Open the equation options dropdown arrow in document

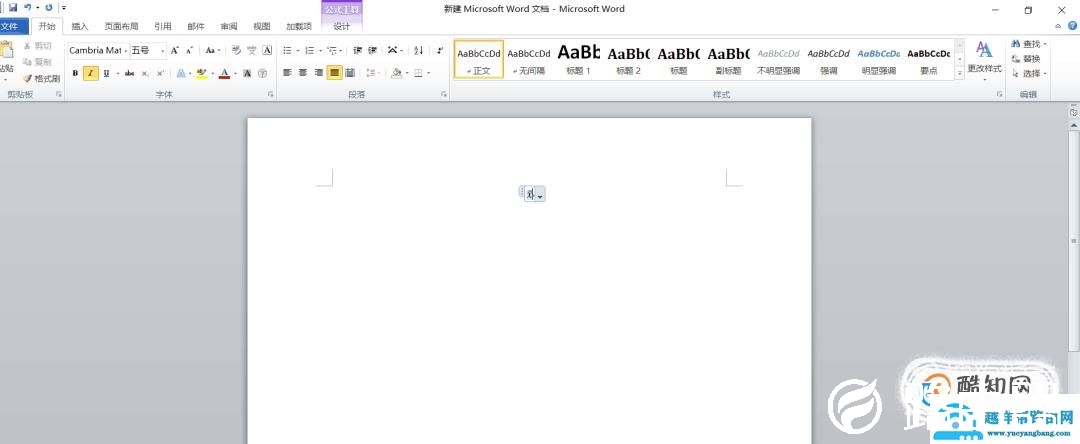[541, 196]
